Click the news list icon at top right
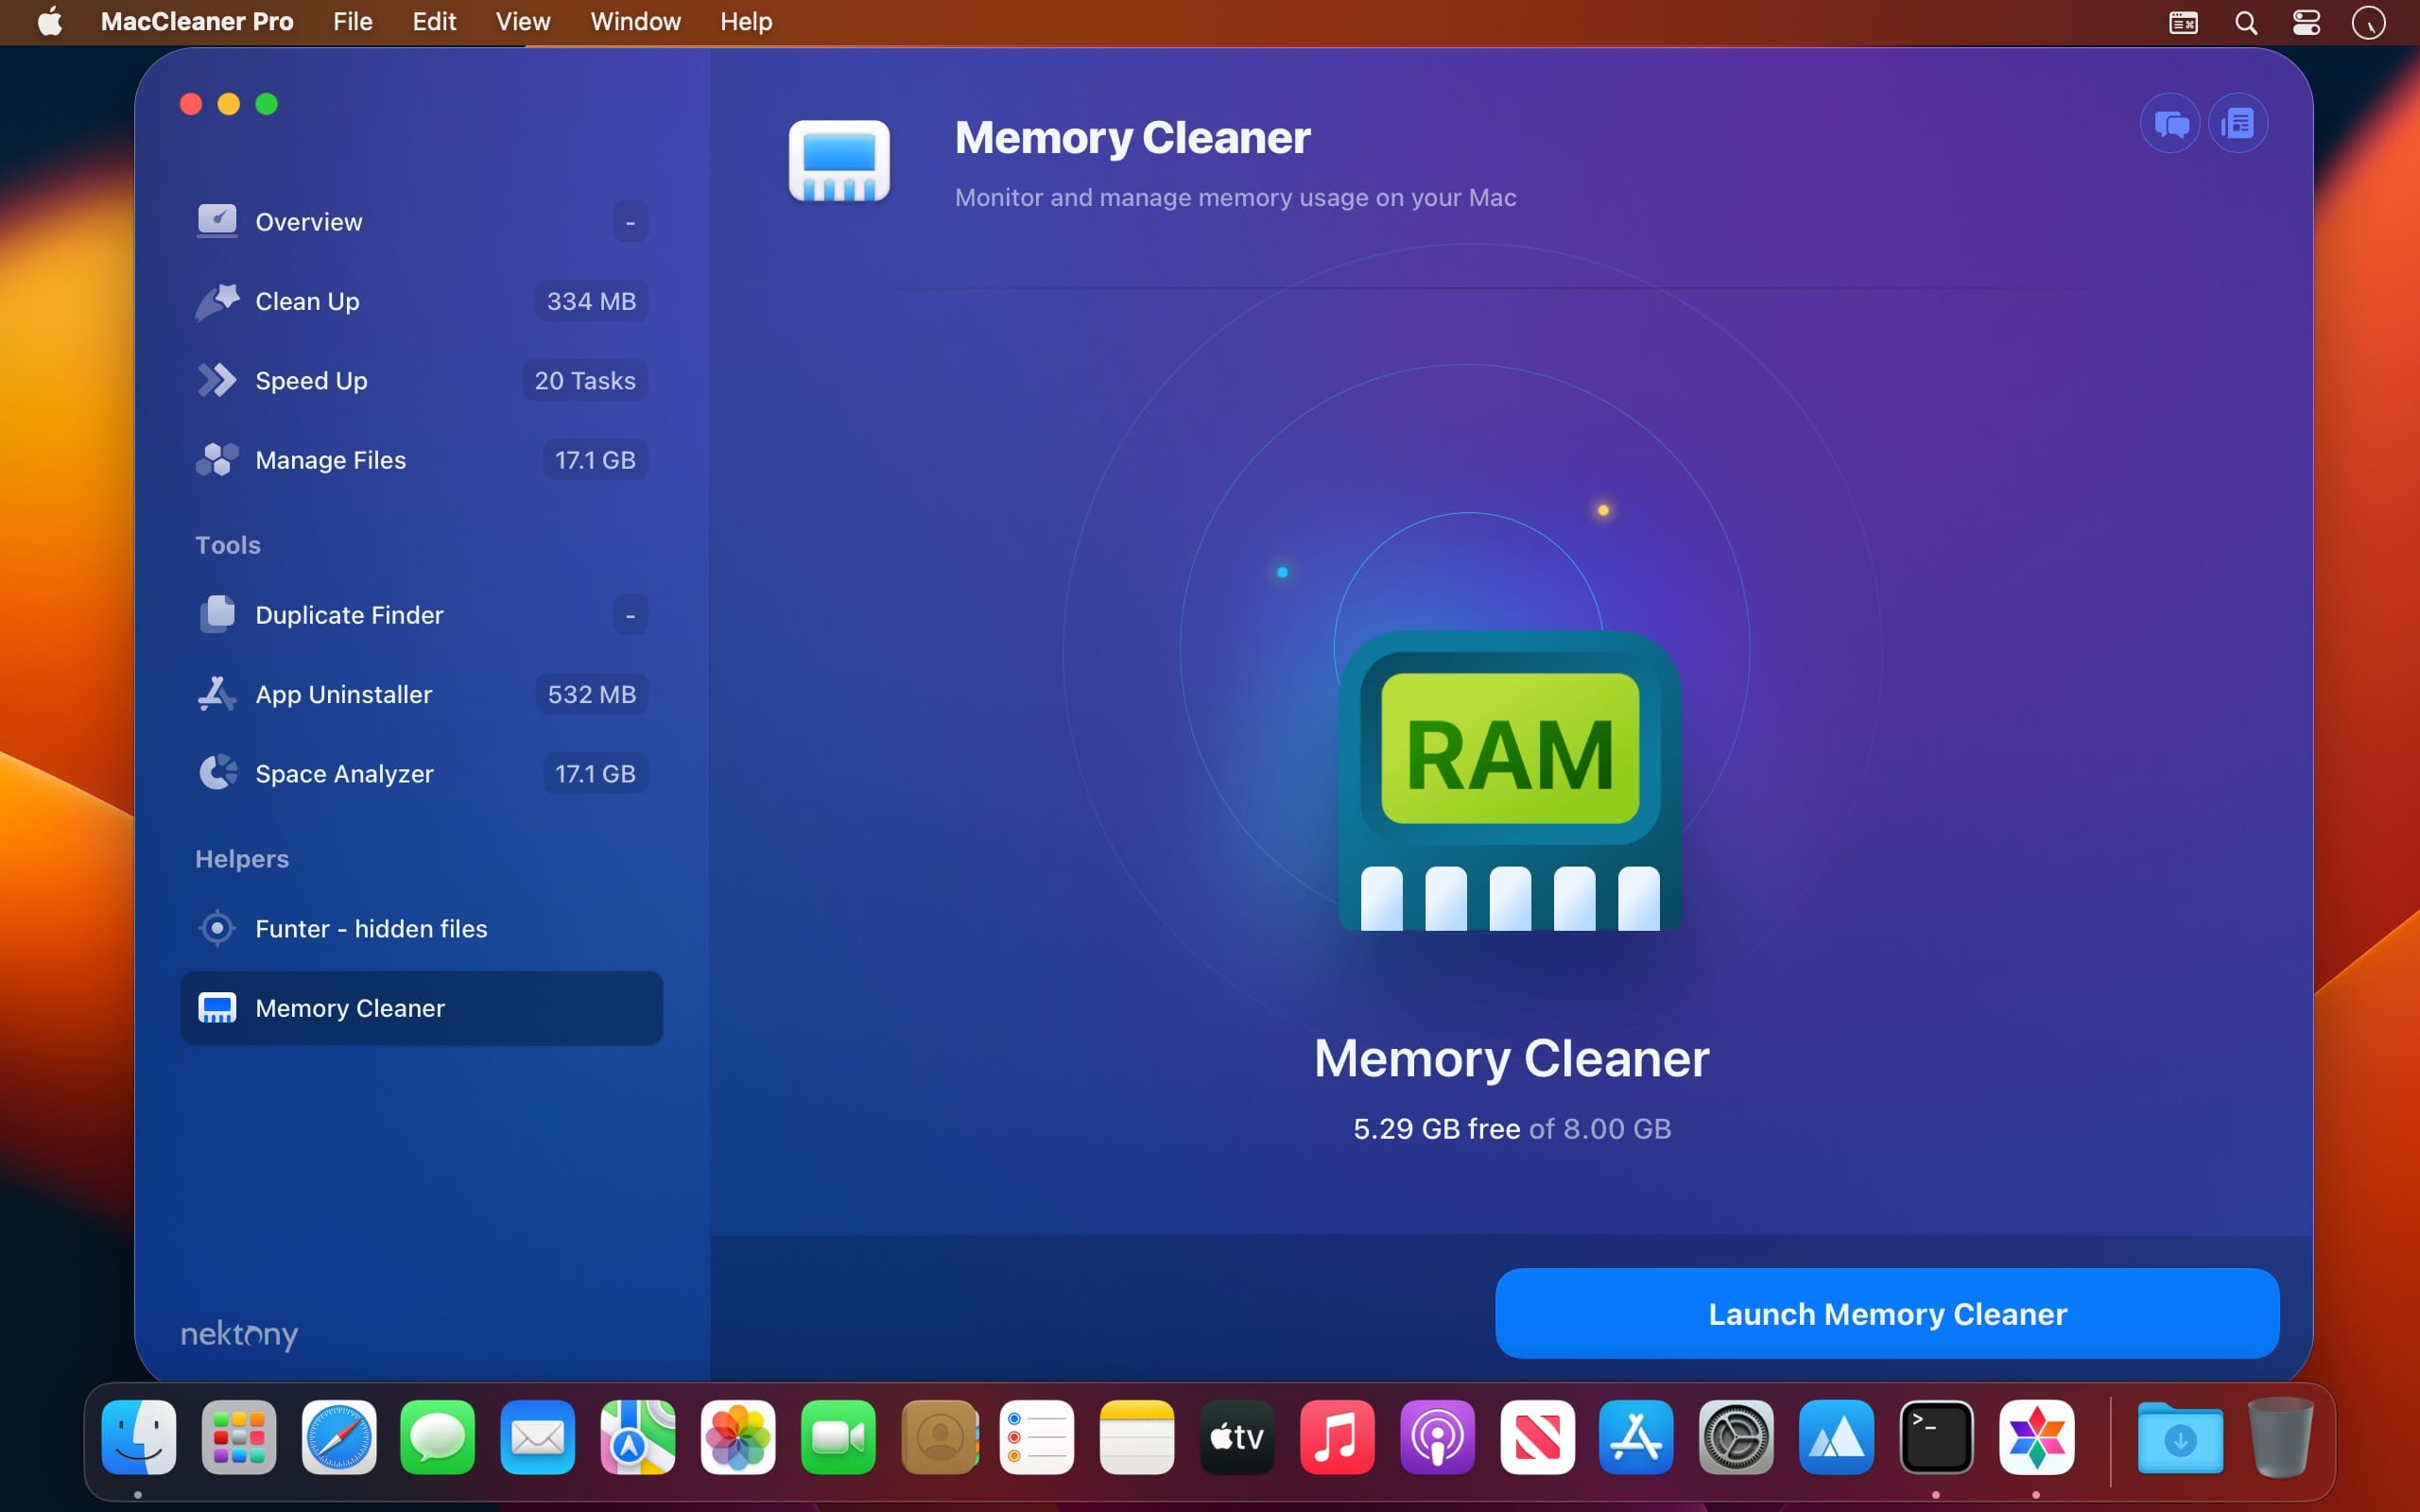 pyautogui.click(x=2238, y=124)
